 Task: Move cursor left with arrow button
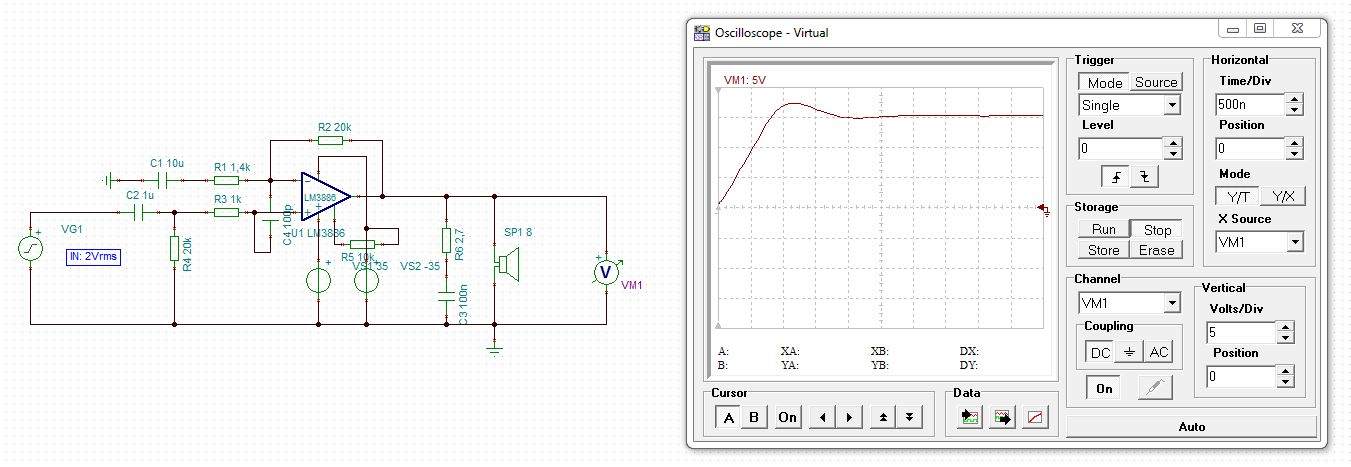pyautogui.click(x=821, y=417)
